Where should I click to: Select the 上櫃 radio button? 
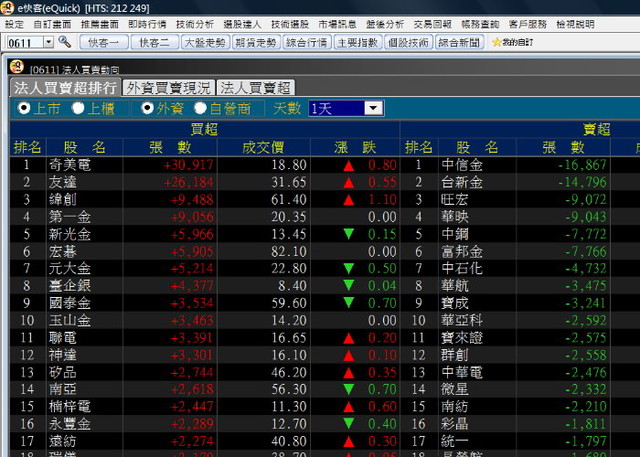coord(78,108)
